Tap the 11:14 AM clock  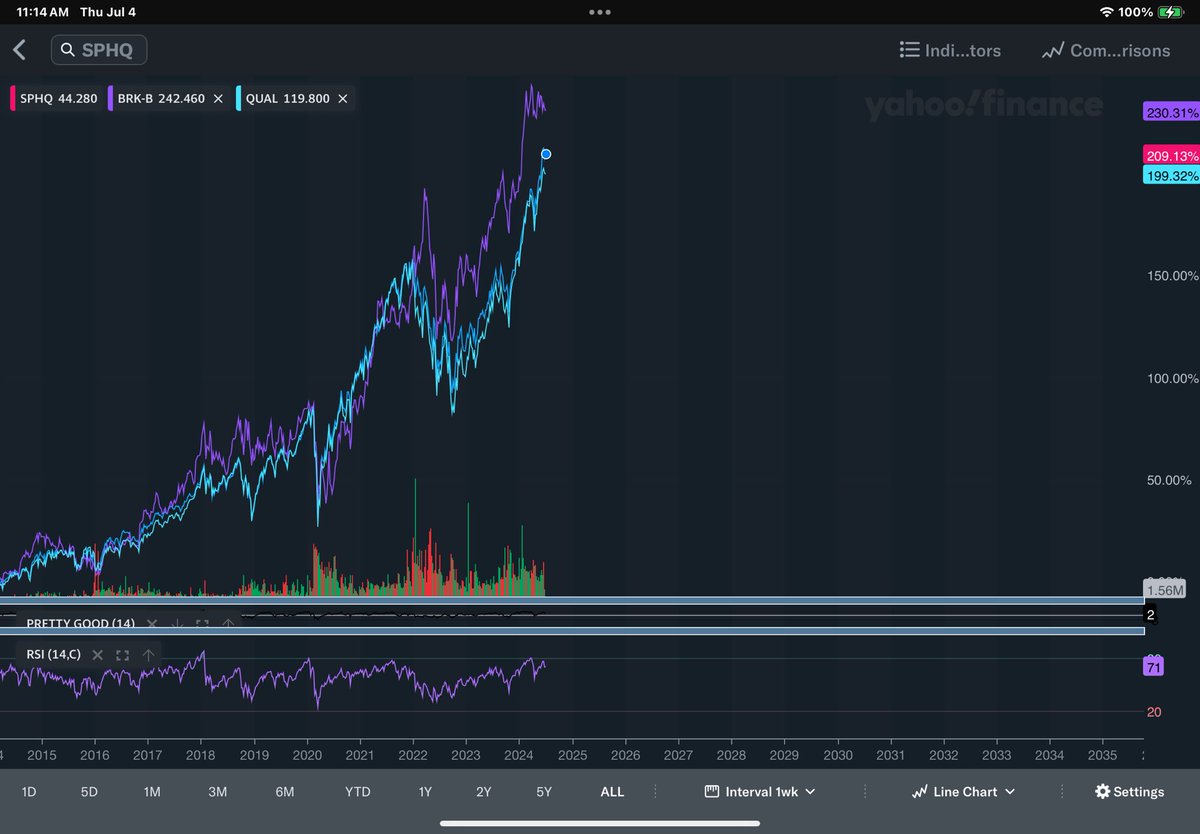click(x=43, y=12)
